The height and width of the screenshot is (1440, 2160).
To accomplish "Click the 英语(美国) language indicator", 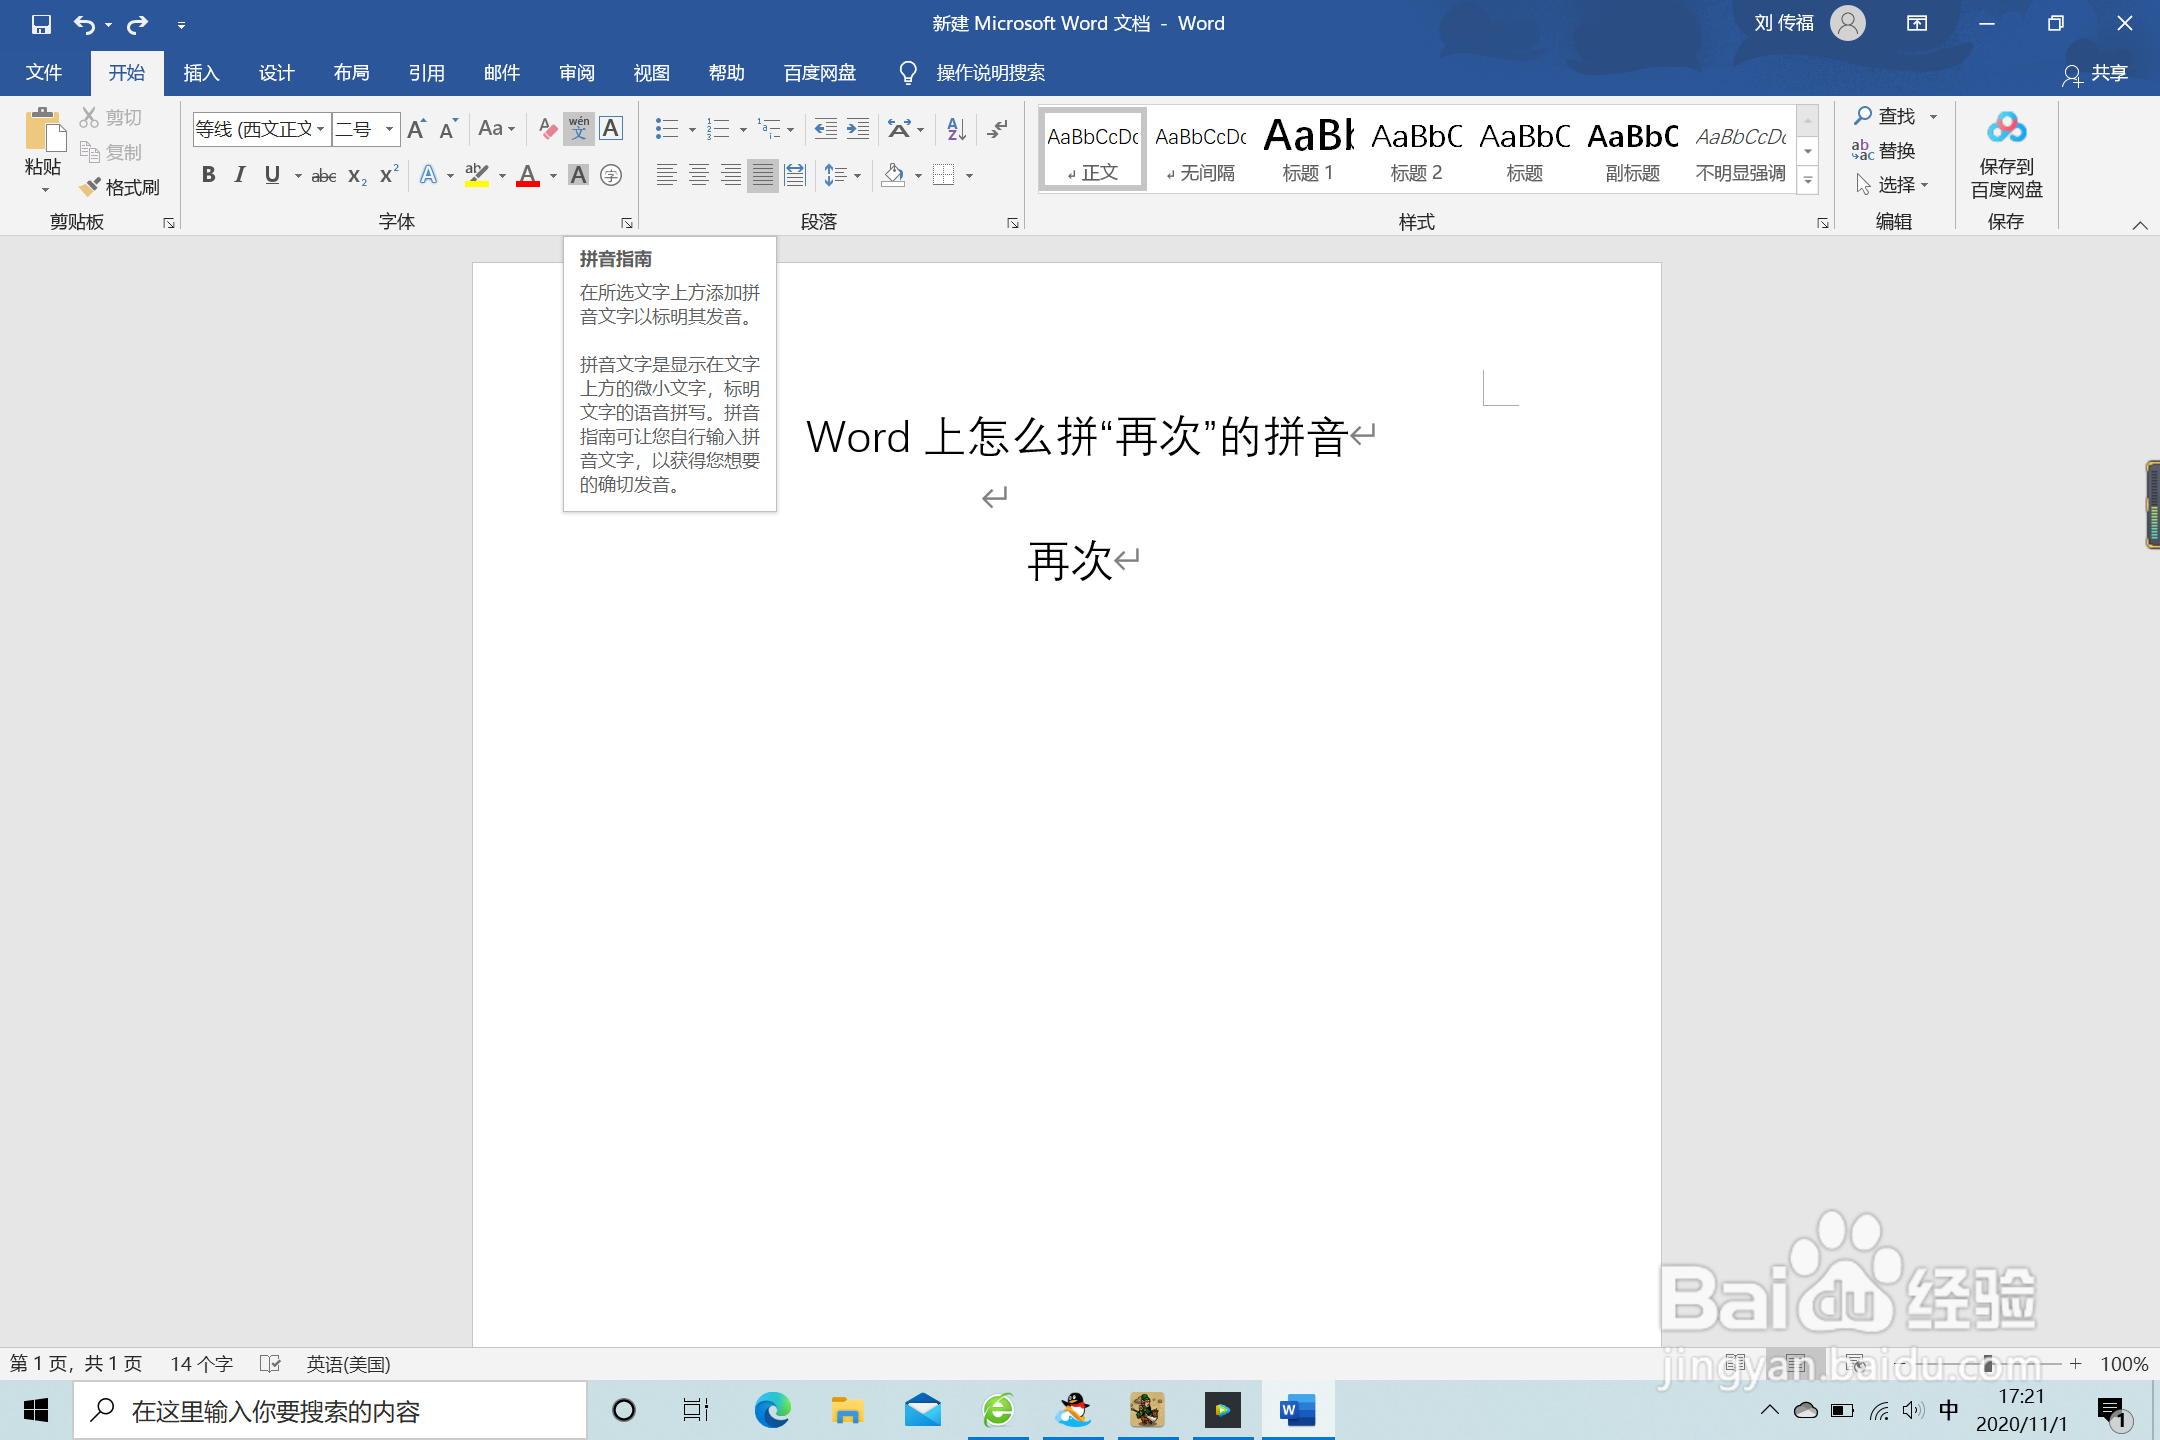I will (348, 1364).
